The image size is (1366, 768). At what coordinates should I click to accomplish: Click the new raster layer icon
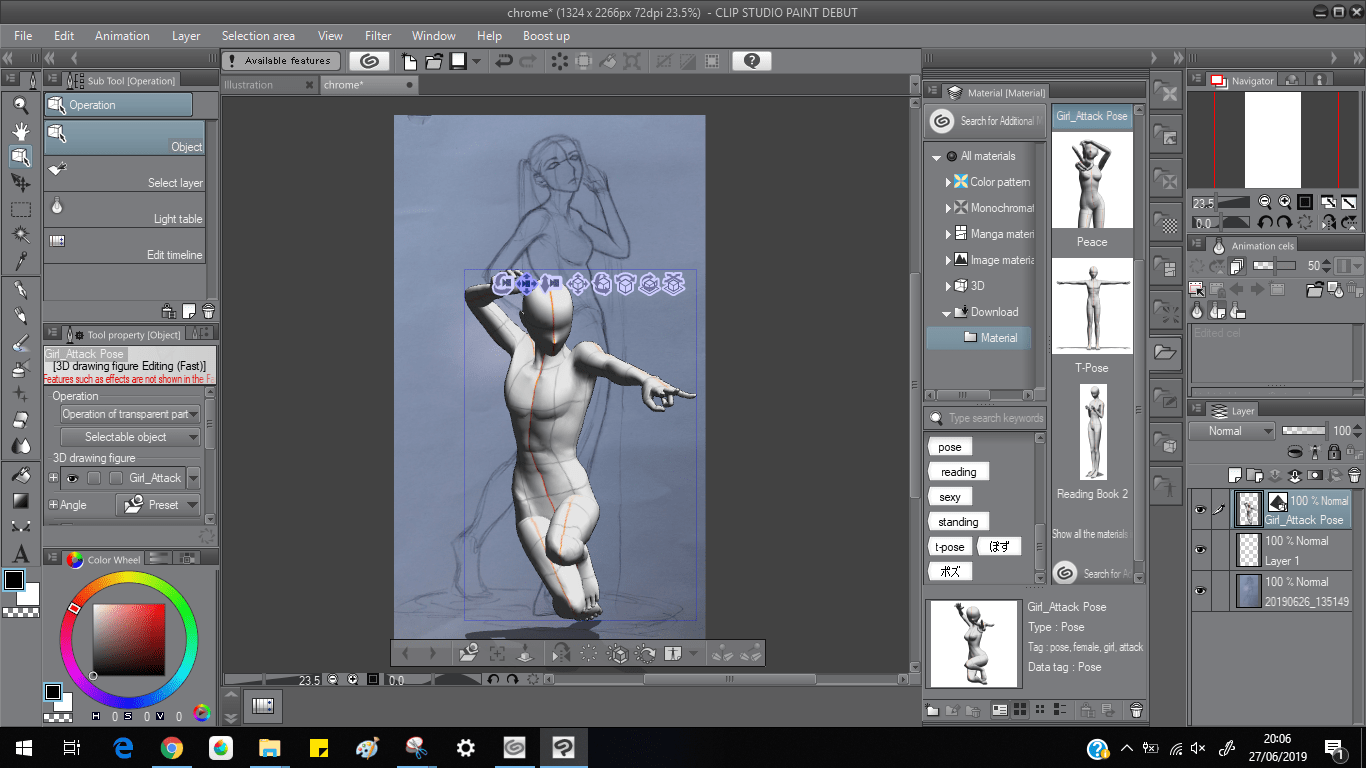point(1236,475)
